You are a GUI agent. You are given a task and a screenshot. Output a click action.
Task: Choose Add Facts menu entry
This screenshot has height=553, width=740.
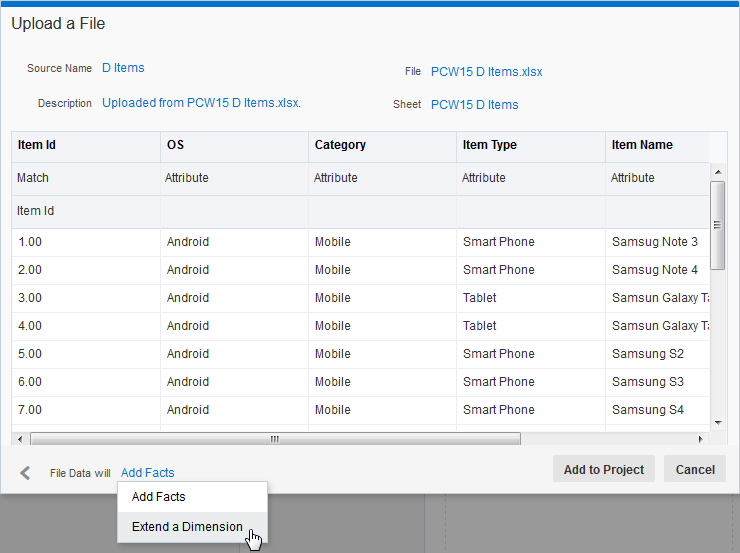(x=192, y=497)
